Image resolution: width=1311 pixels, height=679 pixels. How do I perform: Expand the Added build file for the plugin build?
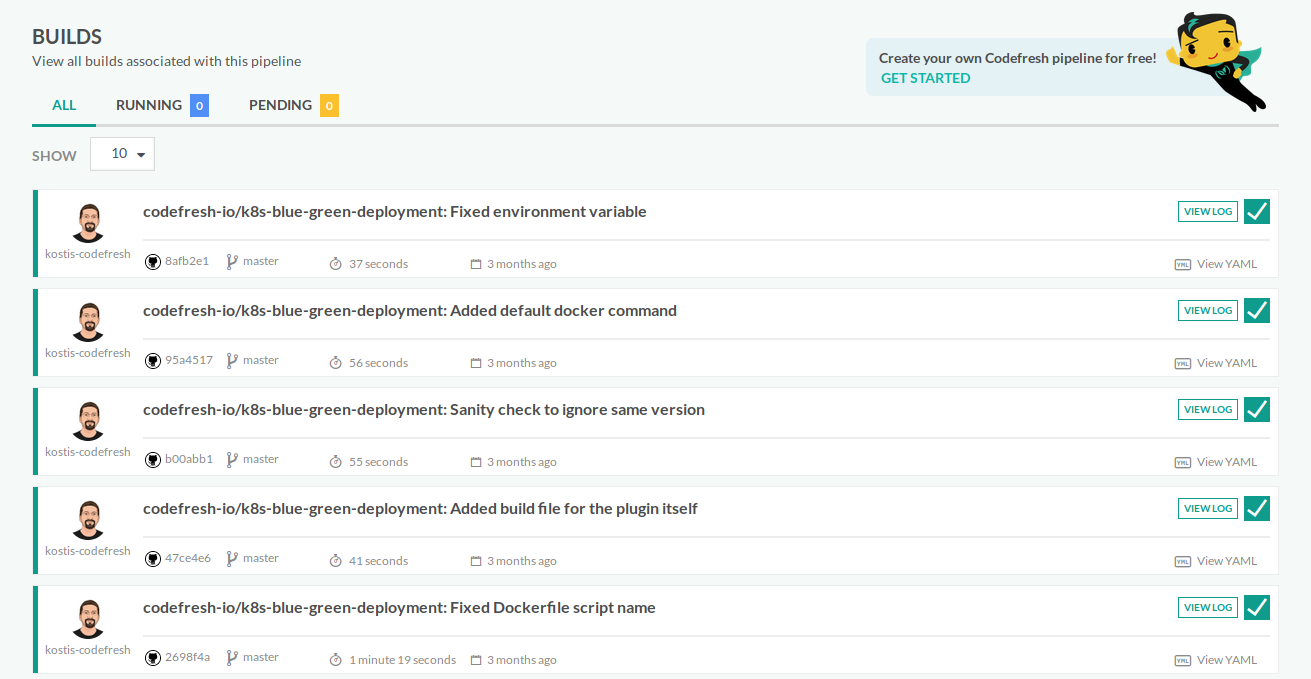click(420, 509)
